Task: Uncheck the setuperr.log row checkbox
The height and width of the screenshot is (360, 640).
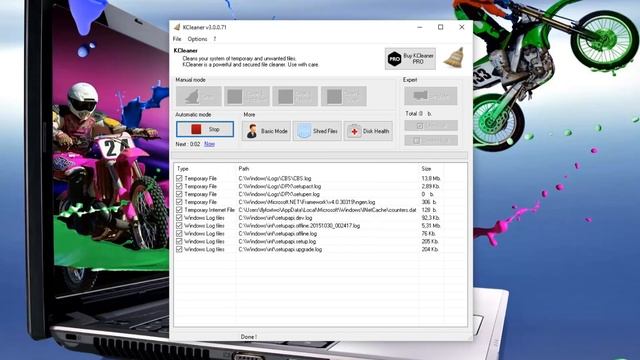Action: (x=179, y=194)
